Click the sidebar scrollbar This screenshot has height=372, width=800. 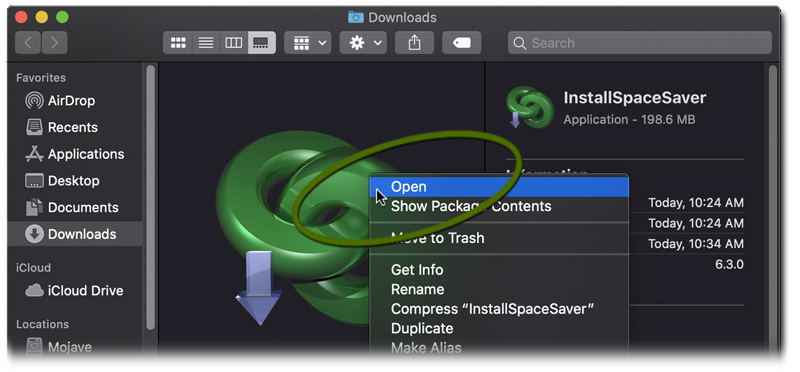(x=151, y=196)
